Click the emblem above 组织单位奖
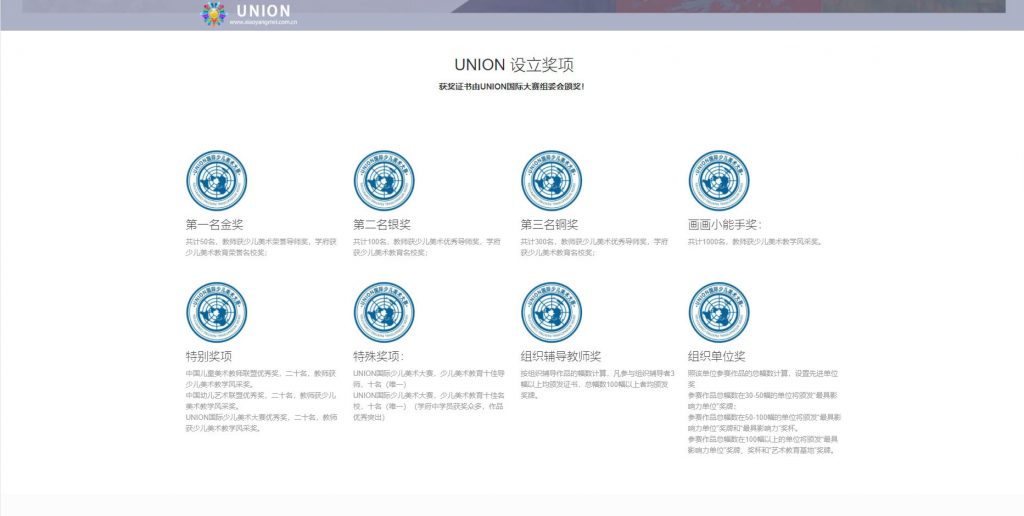The height and width of the screenshot is (516, 1024). coord(719,312)
